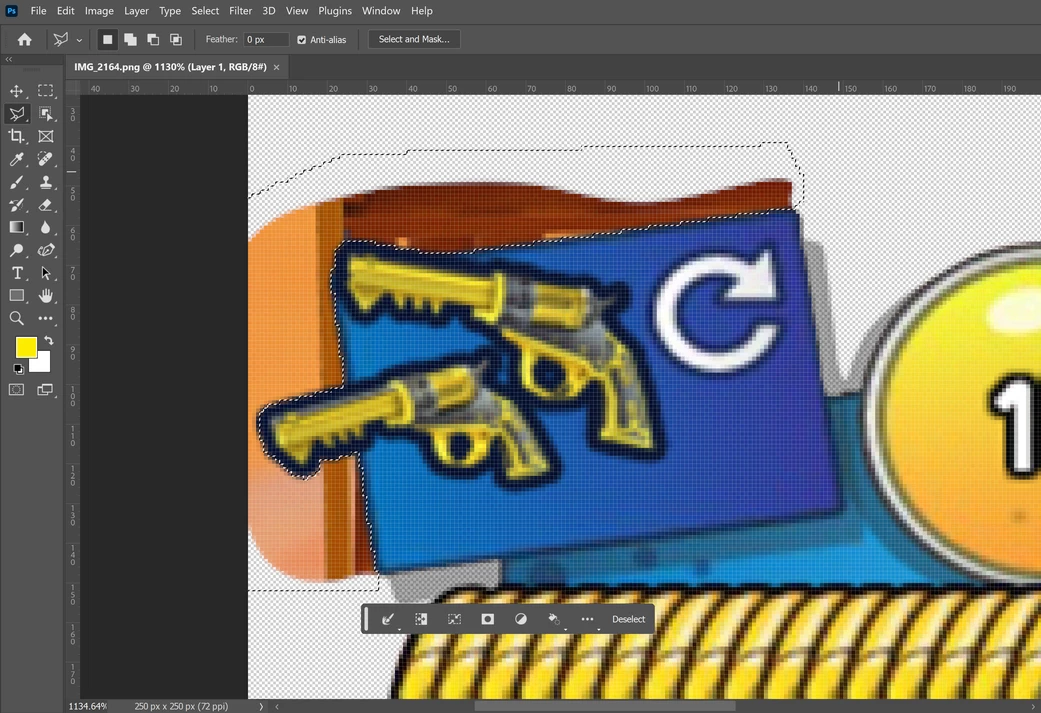
Task: Click the Feather value input field
Action: point(266,40)
